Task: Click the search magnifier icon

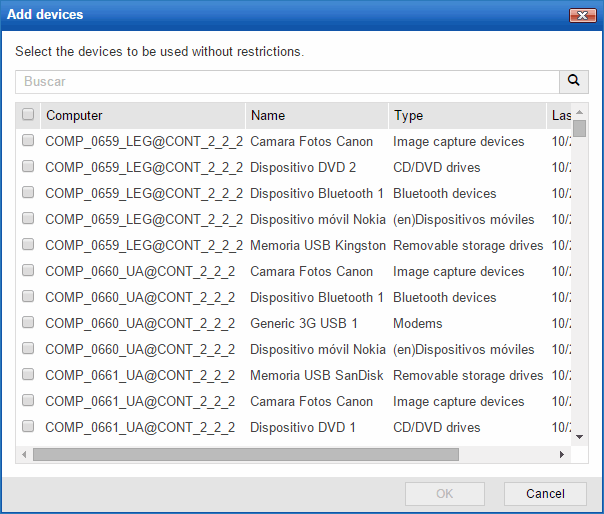Action: coord(573,81)
